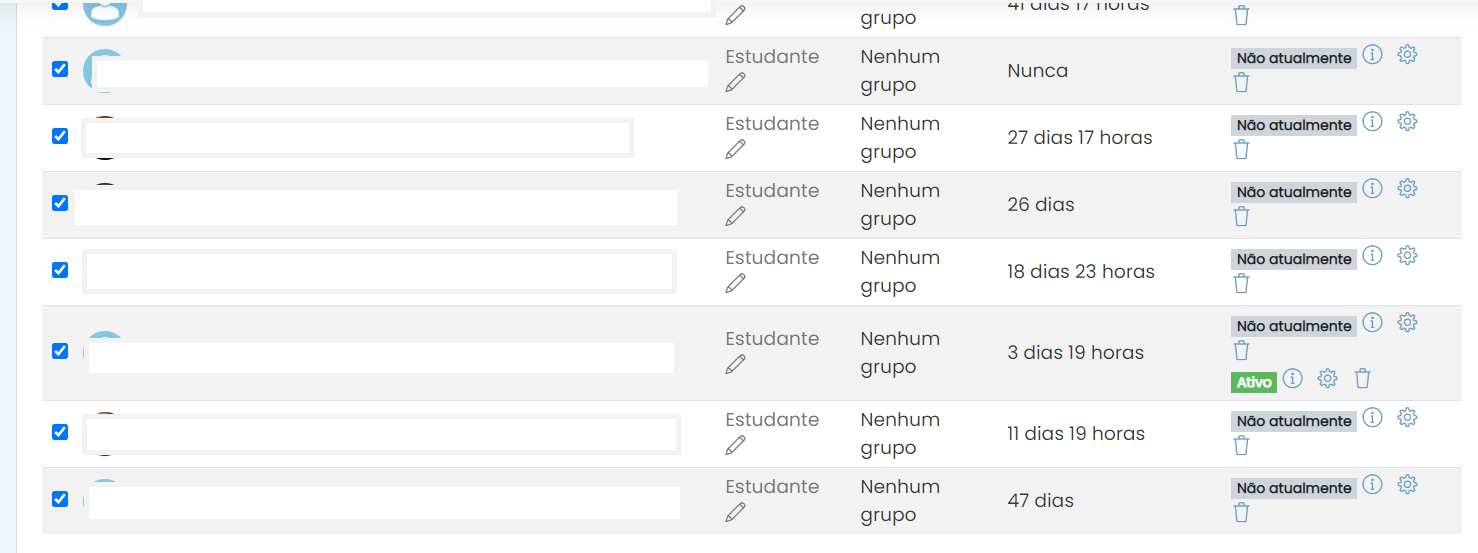Uncheck the checkbox in the 26 dias row

[x=60, y=203]
